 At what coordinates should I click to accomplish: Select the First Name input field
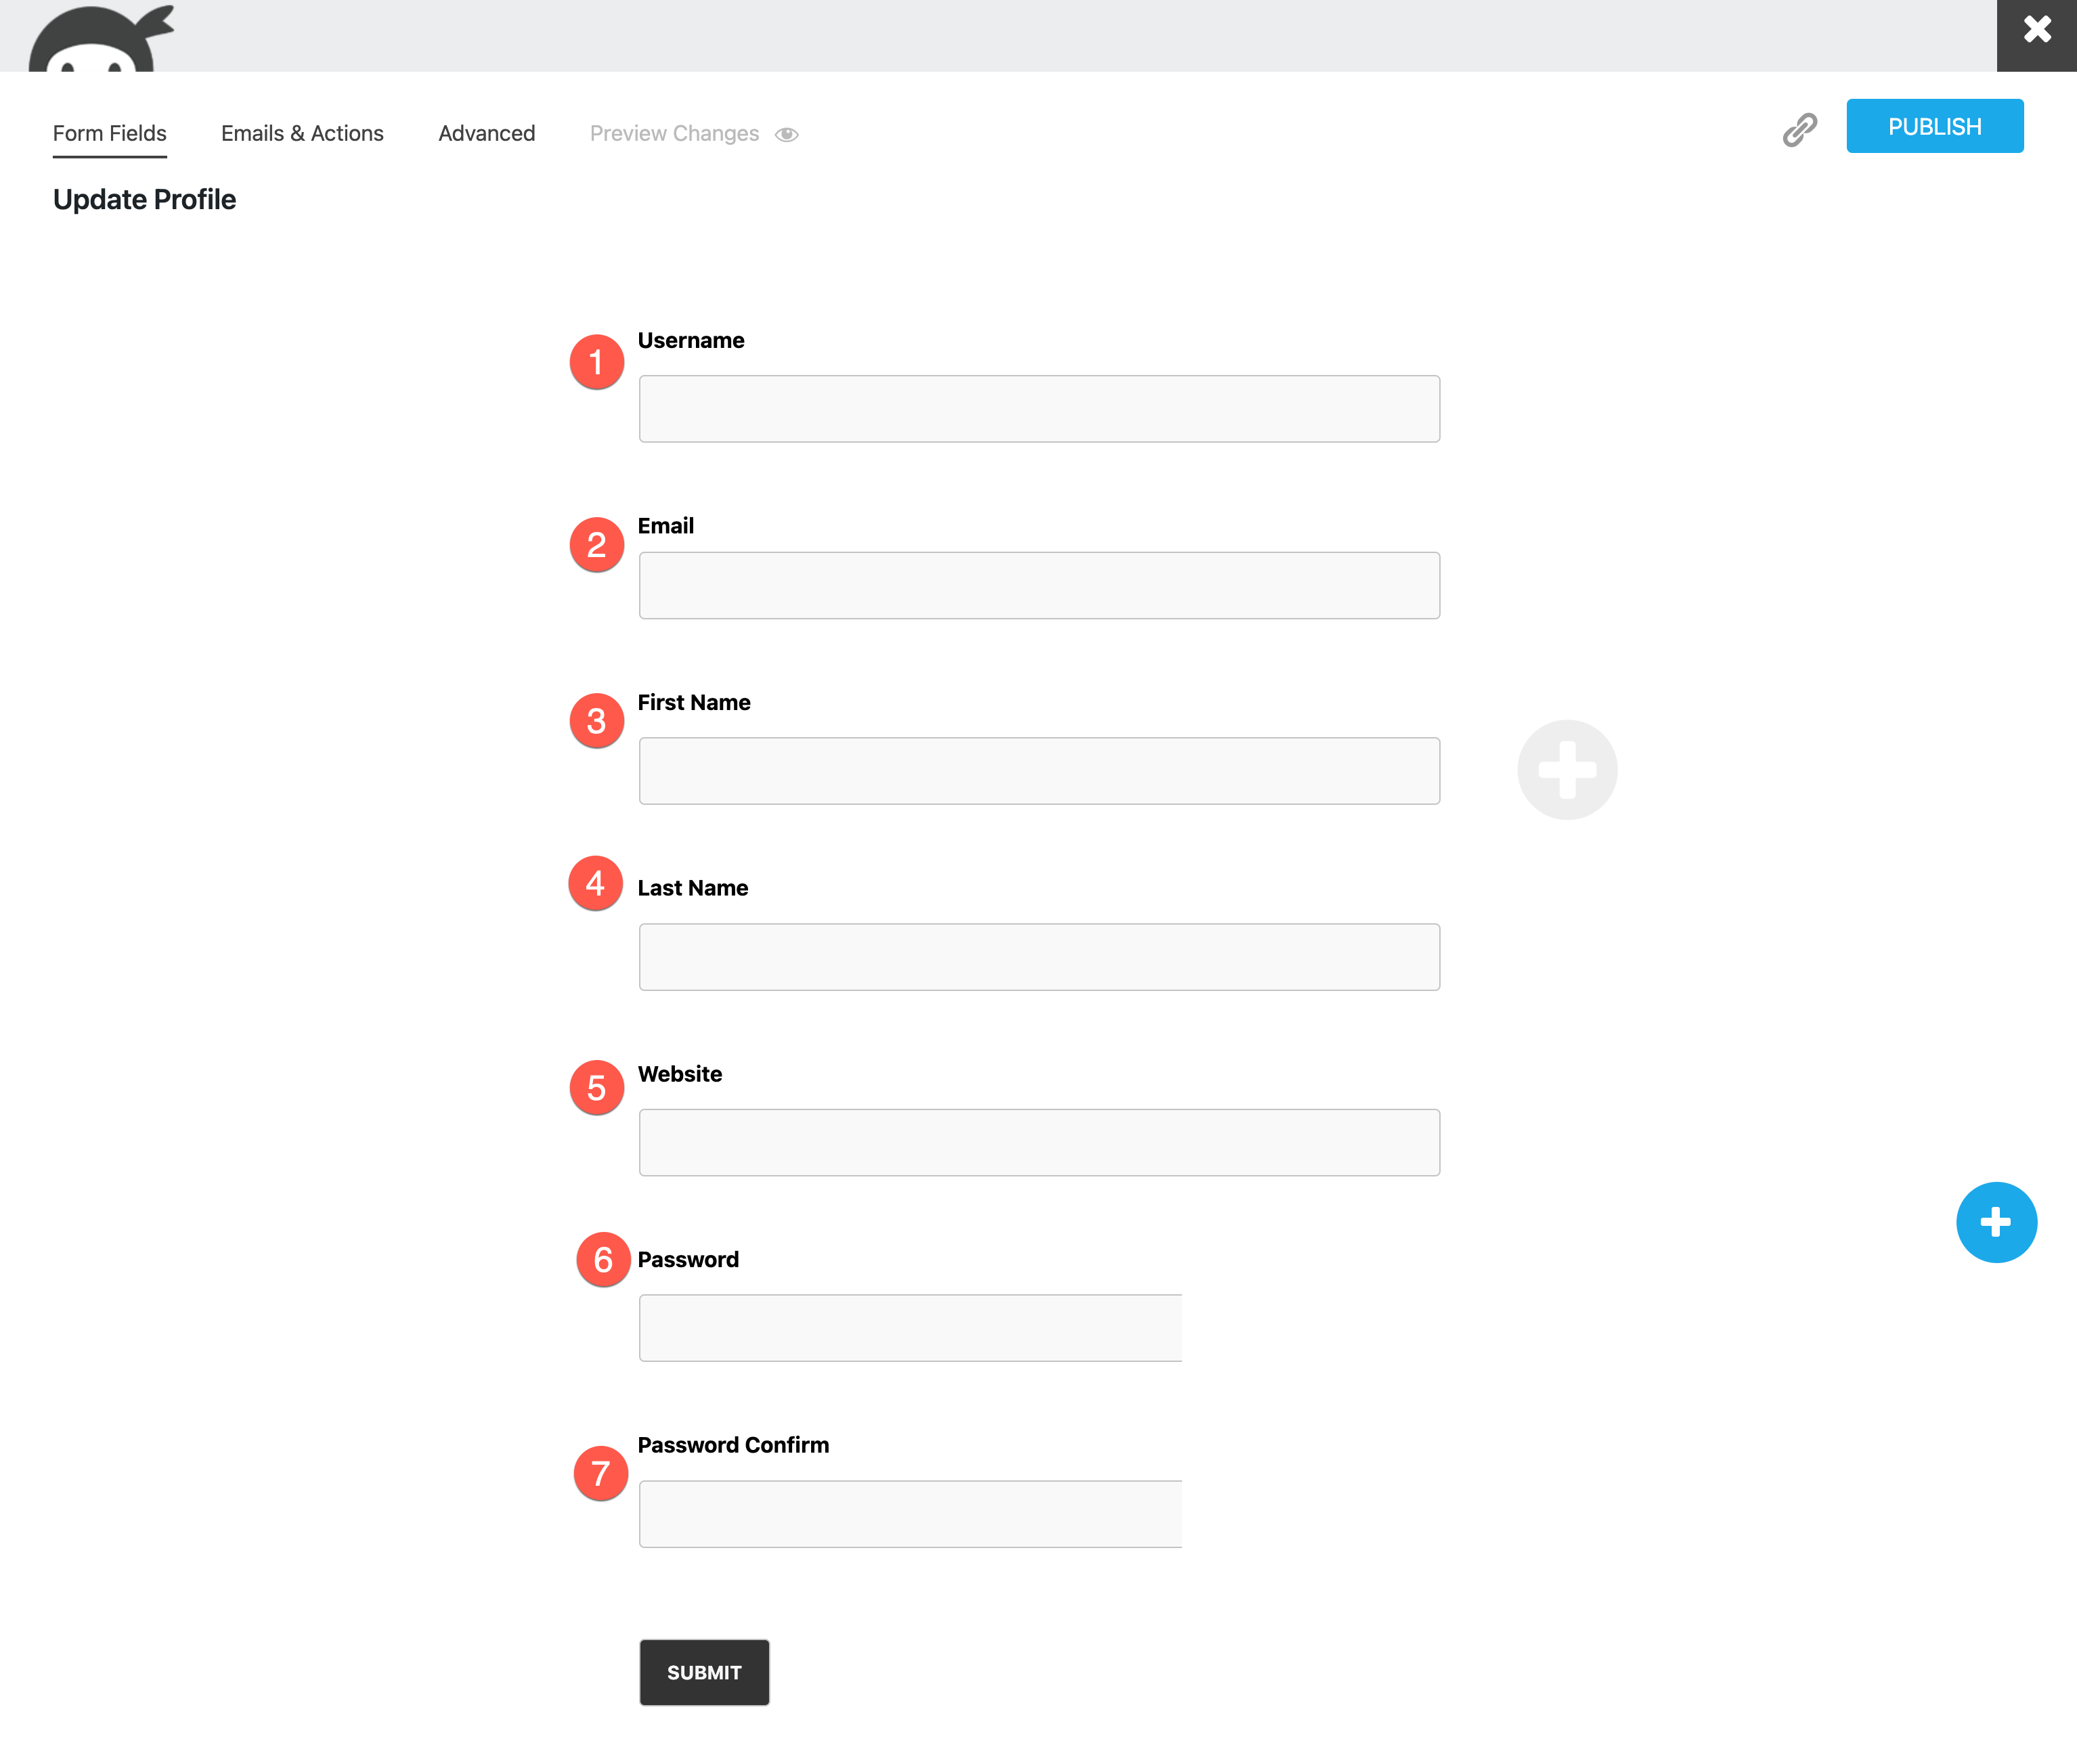pos(1038,771)
